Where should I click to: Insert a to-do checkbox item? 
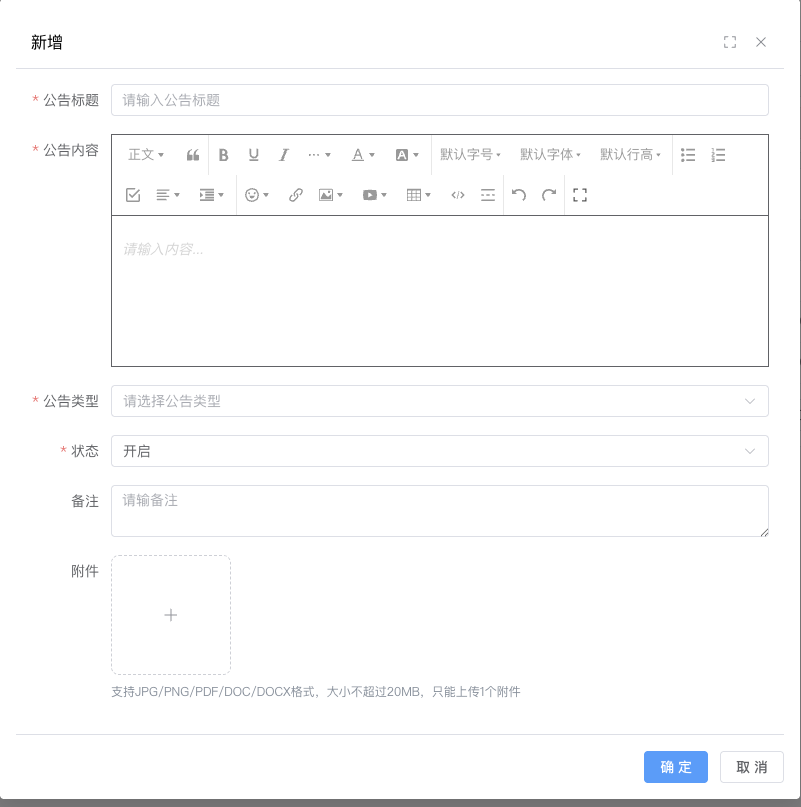[x=133, y=195]
